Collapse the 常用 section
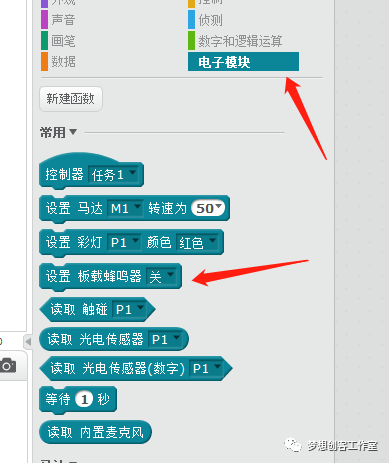The image size is (389, 463). tap(73, 132)
